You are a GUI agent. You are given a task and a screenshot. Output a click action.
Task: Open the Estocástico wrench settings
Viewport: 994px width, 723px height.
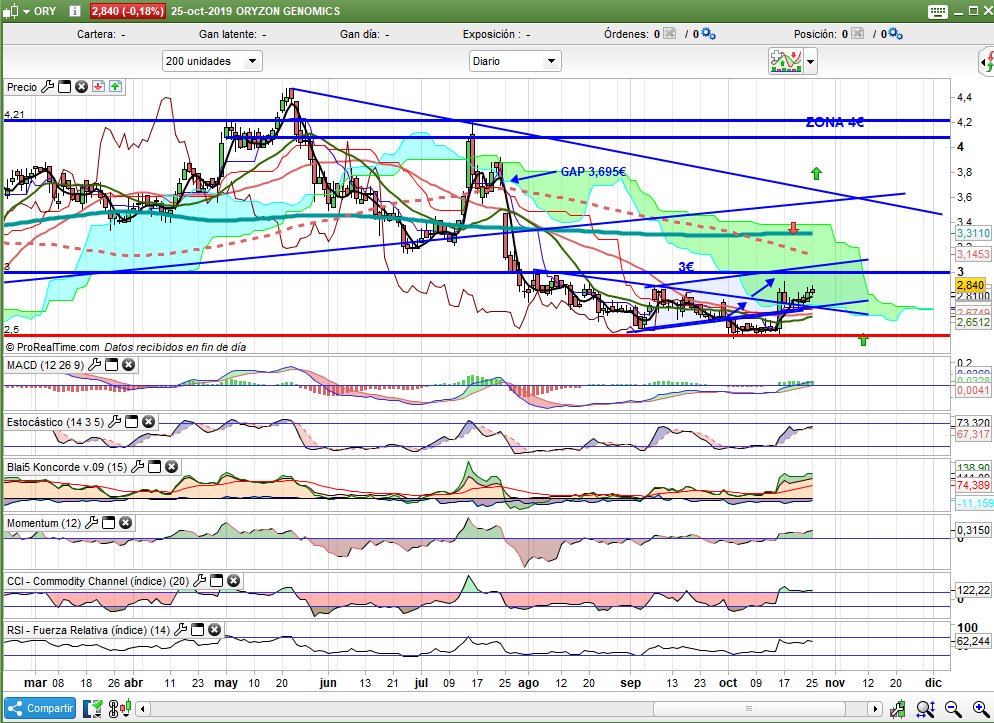pos(115,421)
